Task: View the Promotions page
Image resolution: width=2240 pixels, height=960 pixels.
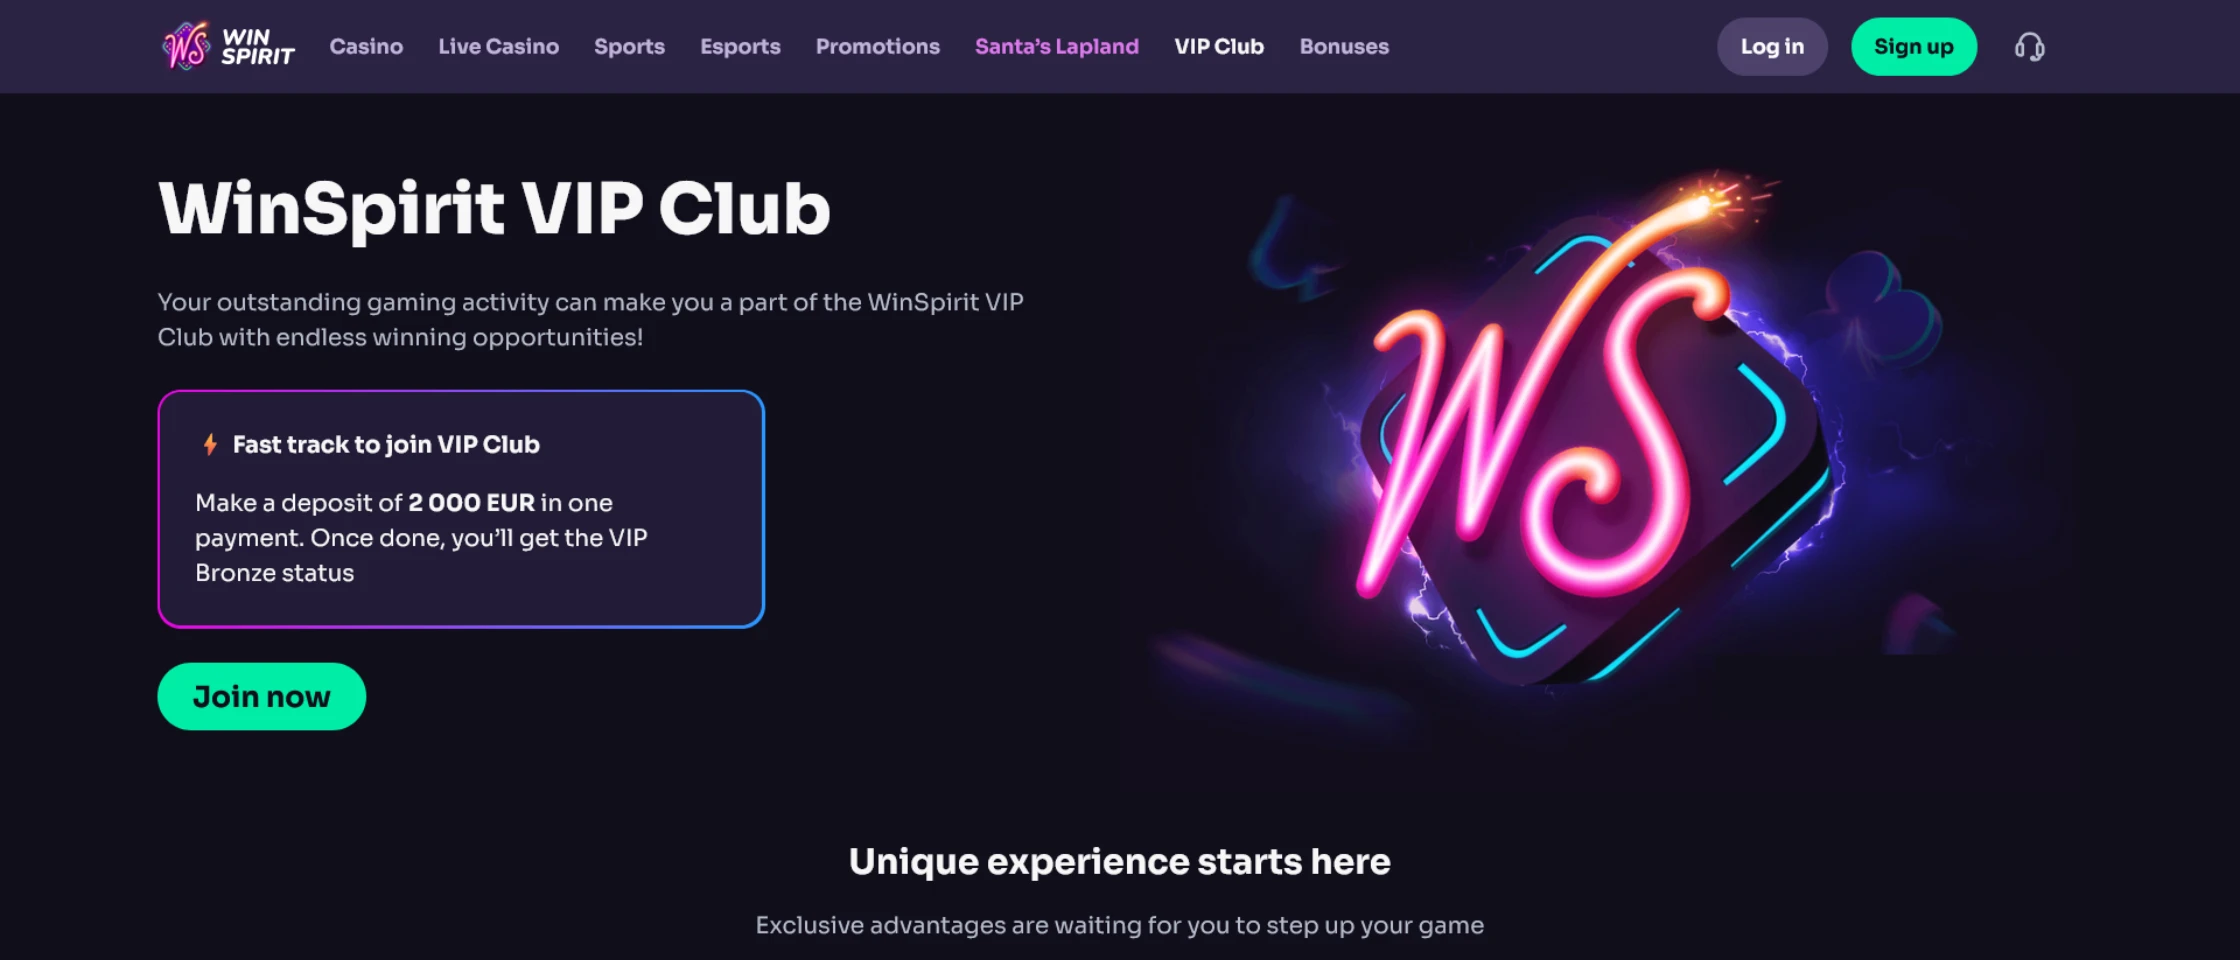Action: point(877,46)
